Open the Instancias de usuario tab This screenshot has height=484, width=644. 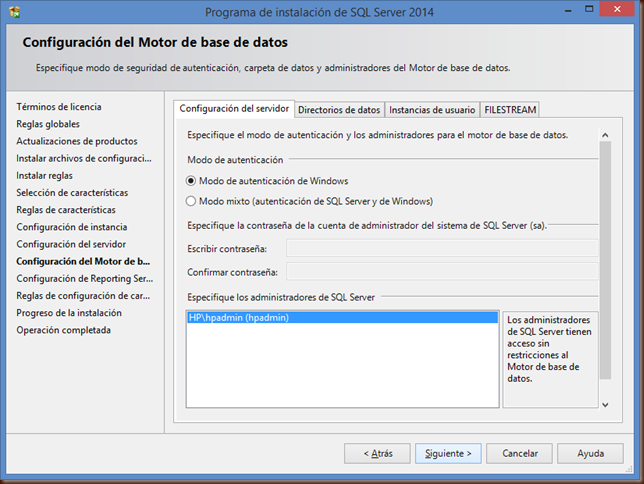[x=432, y=110]
